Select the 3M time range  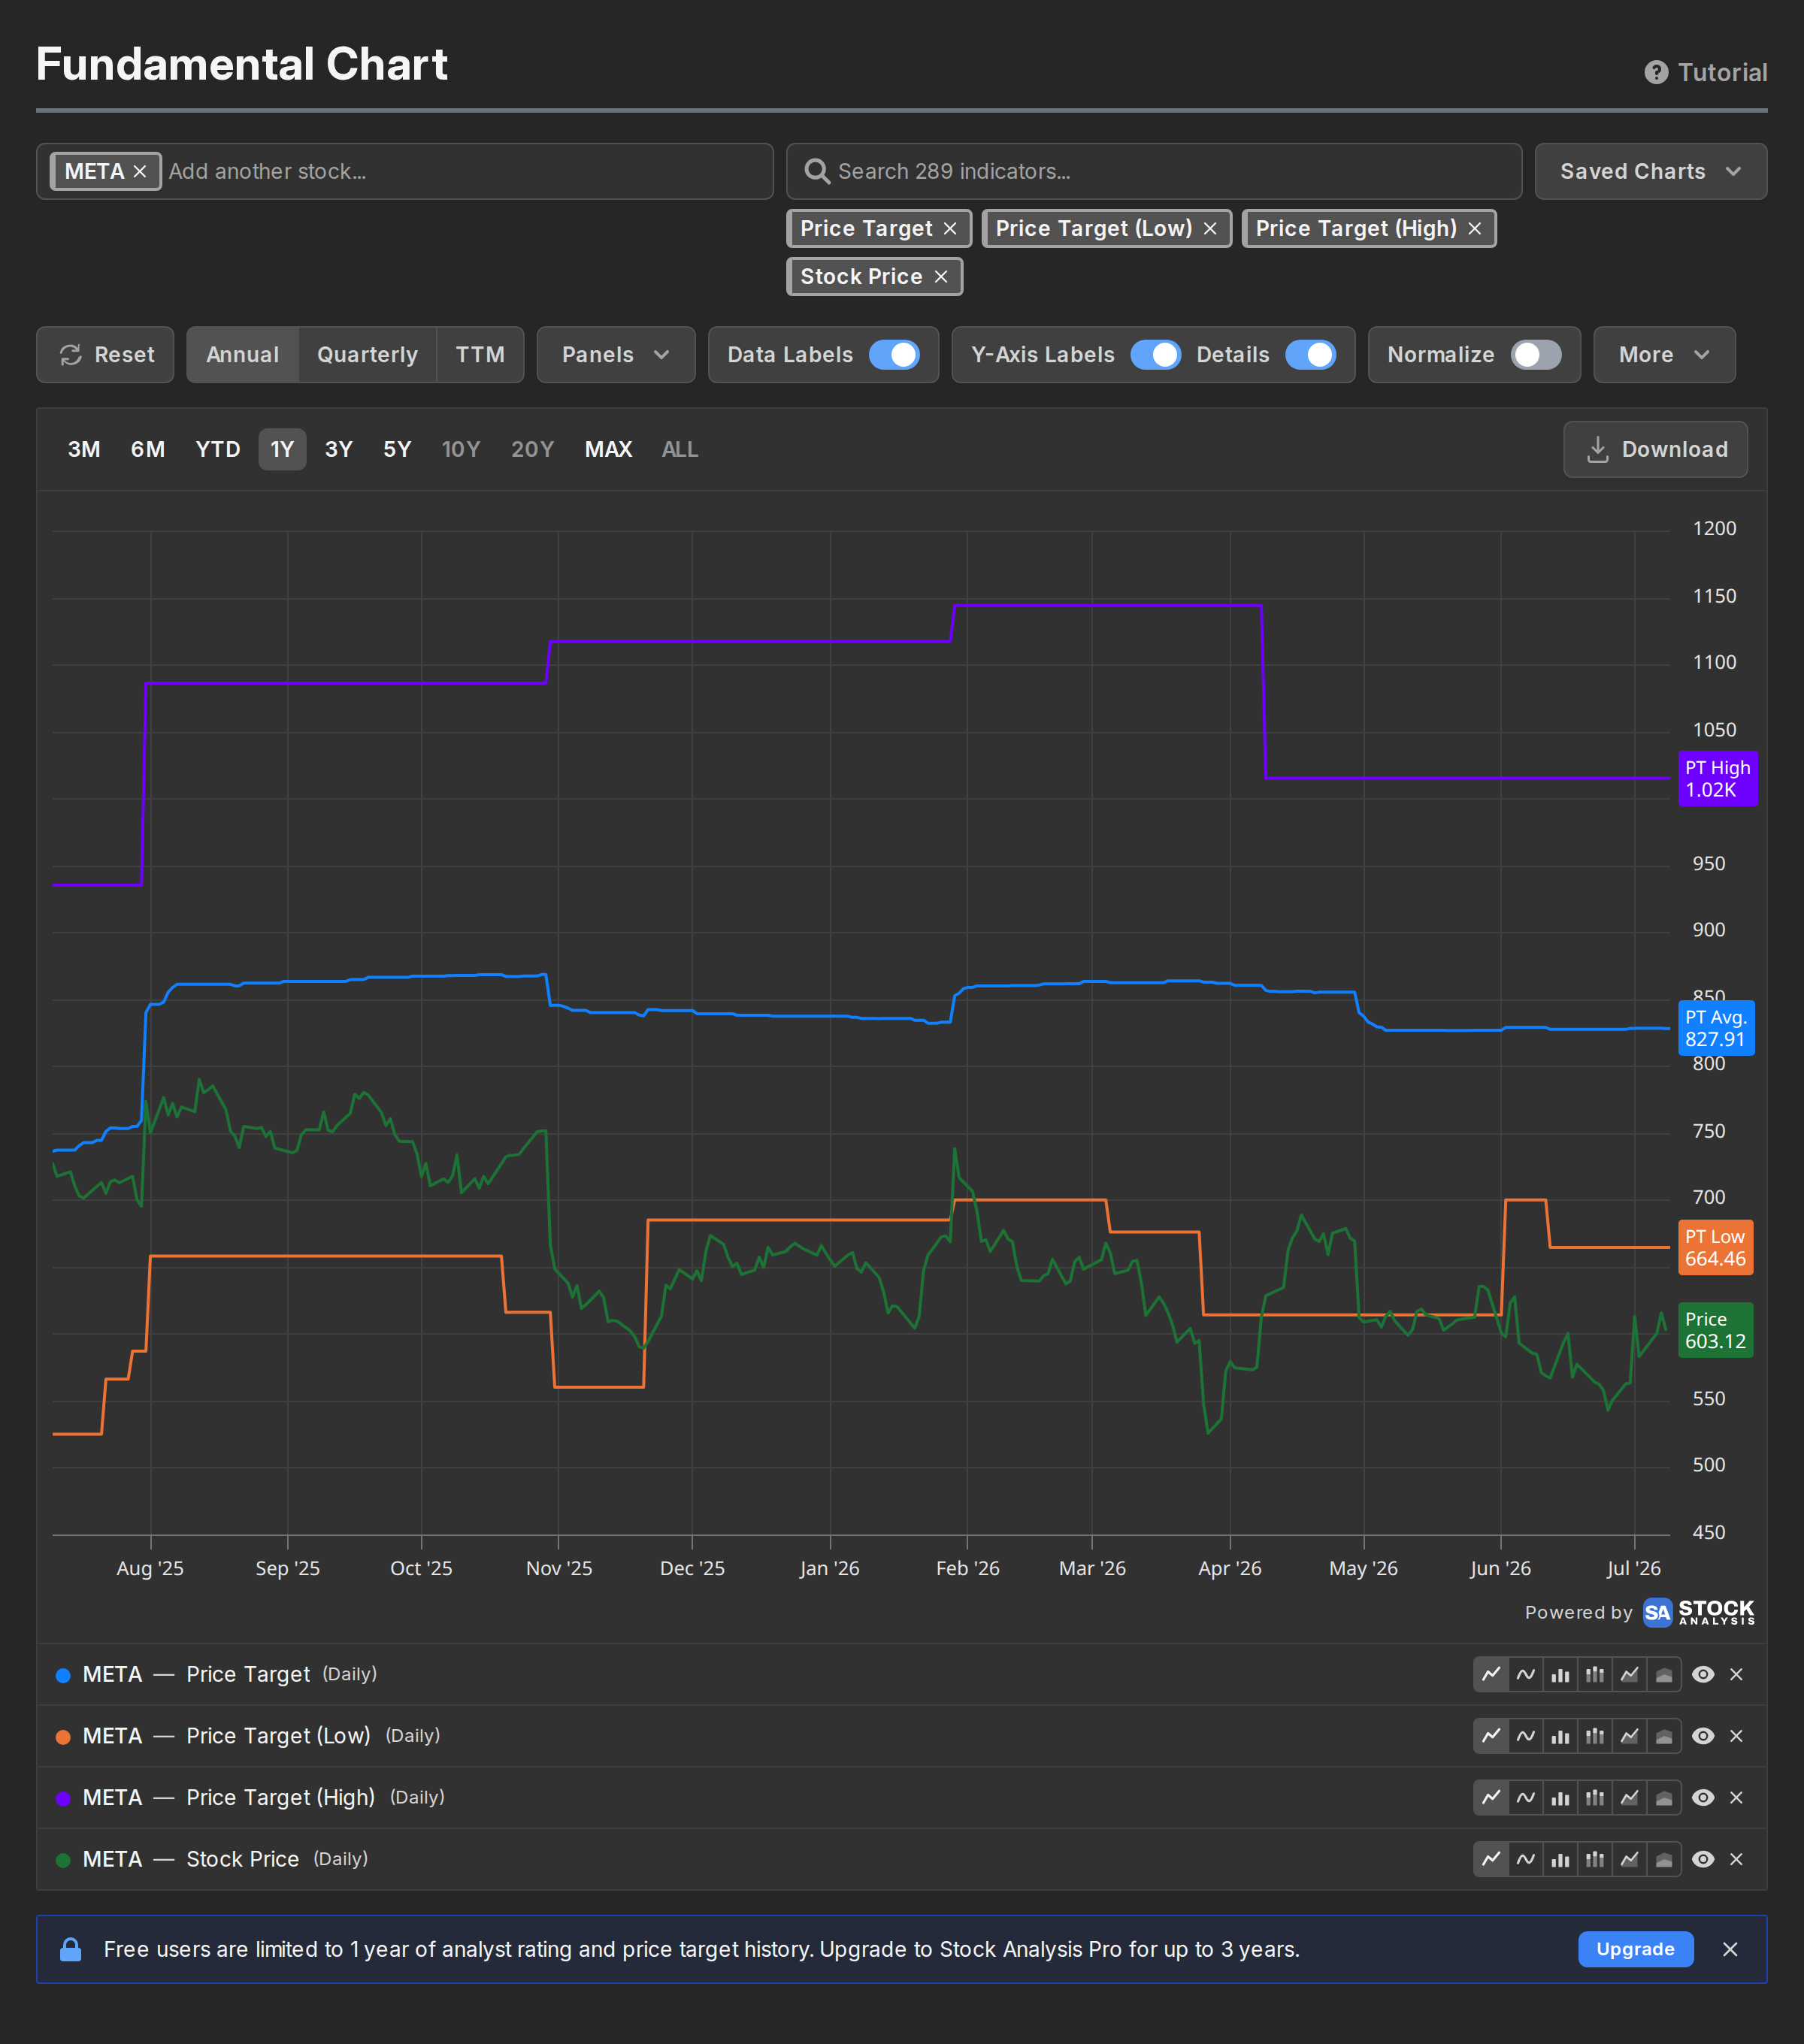(x=84, y=449)
